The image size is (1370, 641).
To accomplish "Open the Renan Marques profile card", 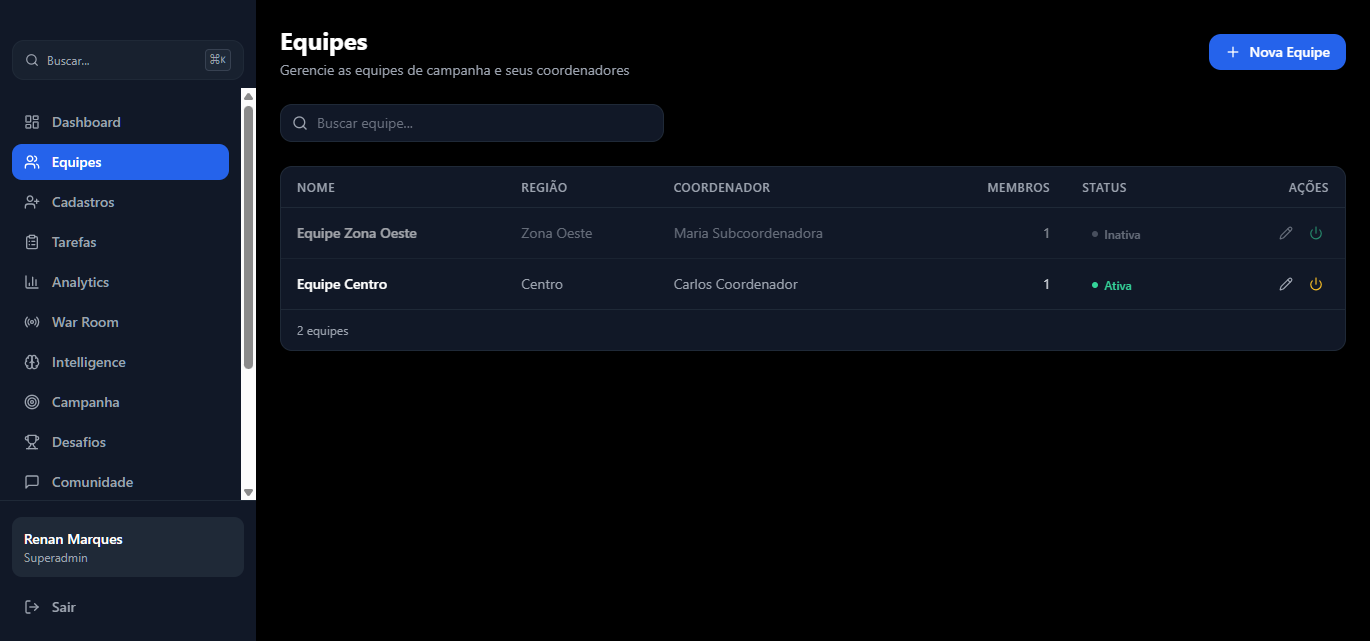I will click(x=128, y=547).
